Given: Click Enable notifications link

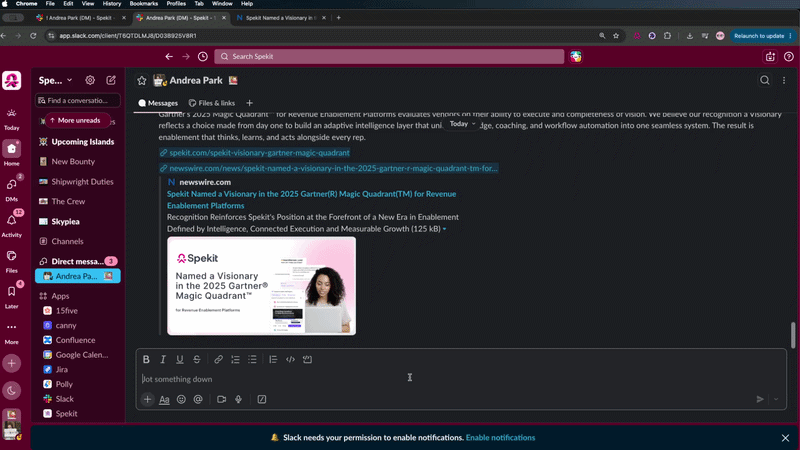Looking at the screenshot, I should pos(500,438).
